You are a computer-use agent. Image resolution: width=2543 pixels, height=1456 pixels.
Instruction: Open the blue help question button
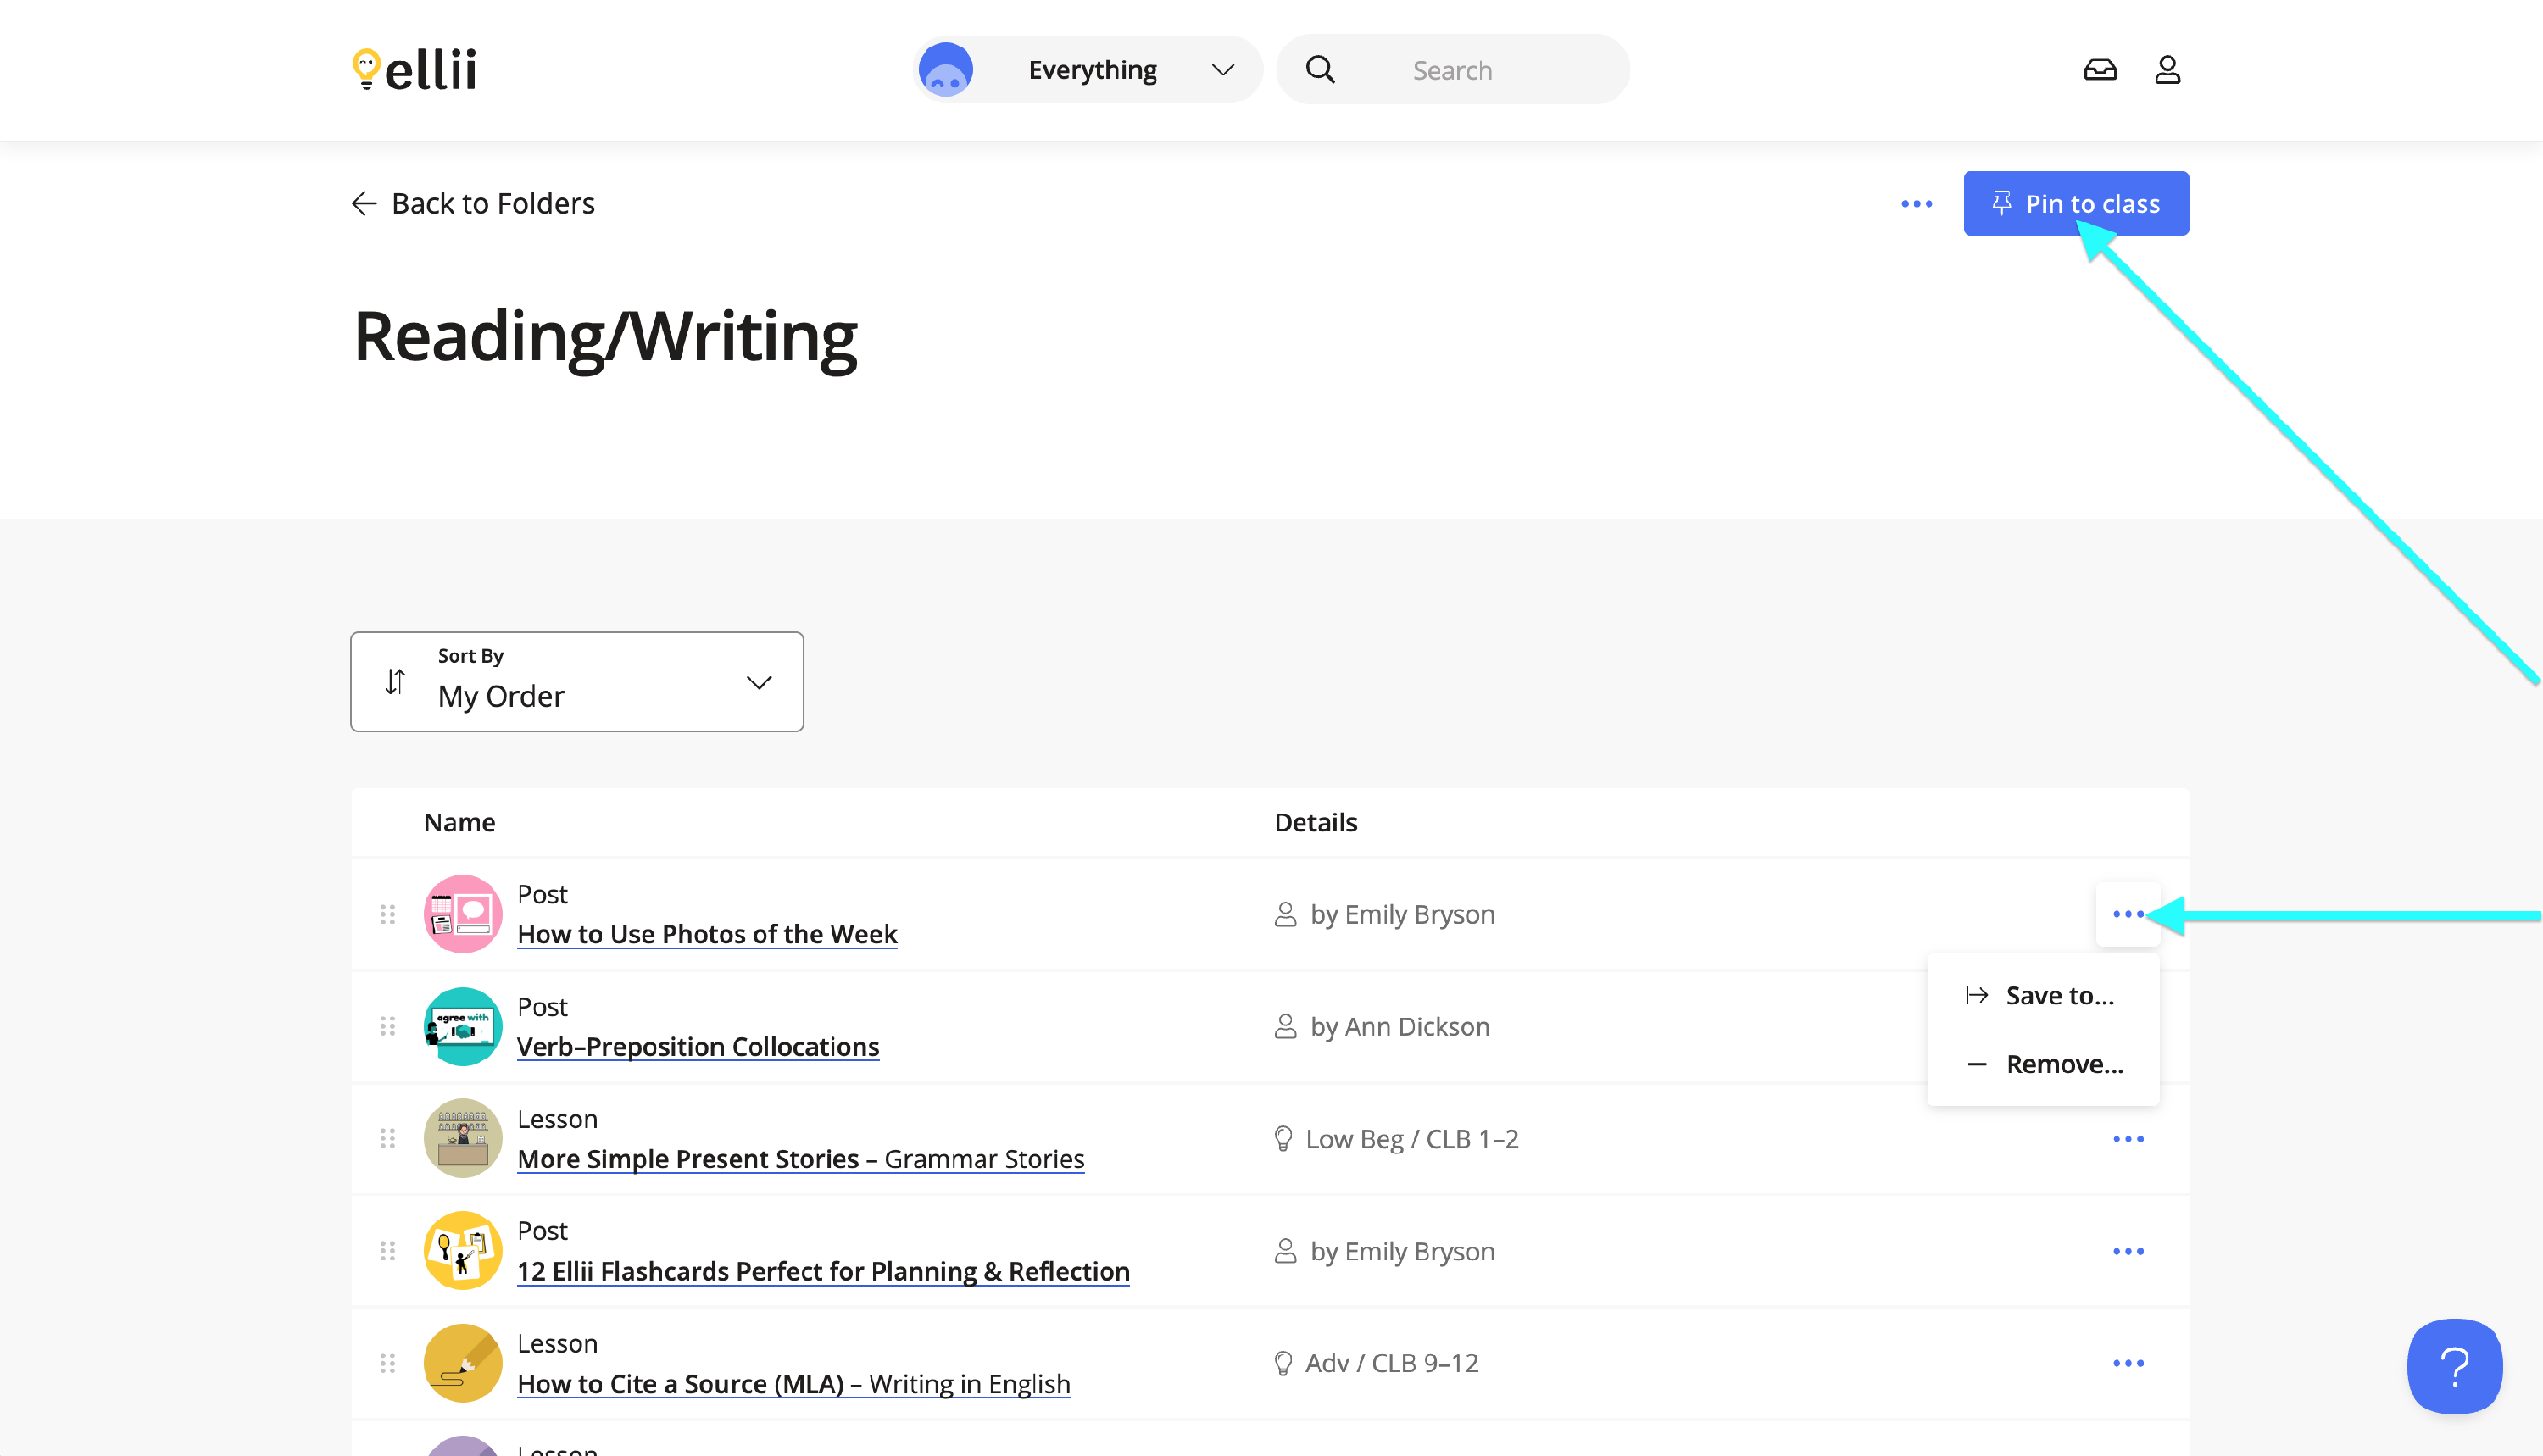[2454, 1365]
